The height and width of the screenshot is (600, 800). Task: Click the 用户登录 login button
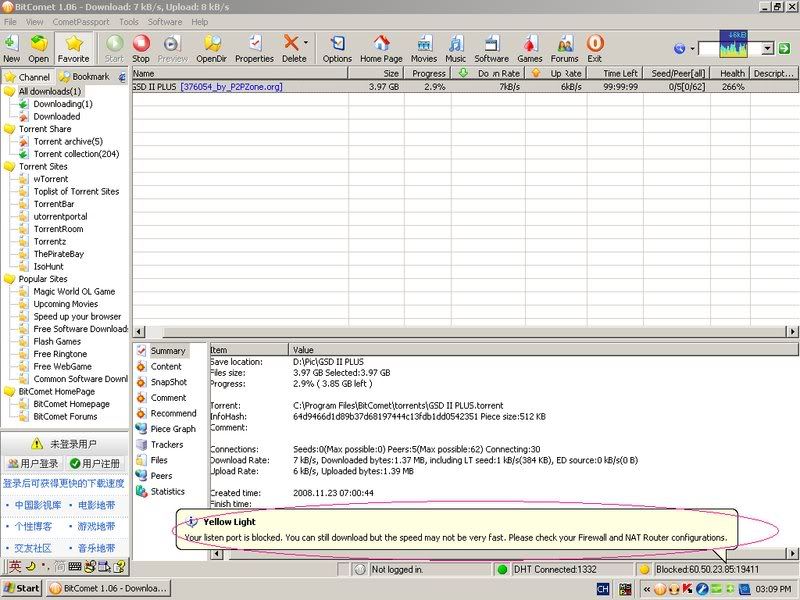coord(33,464)
